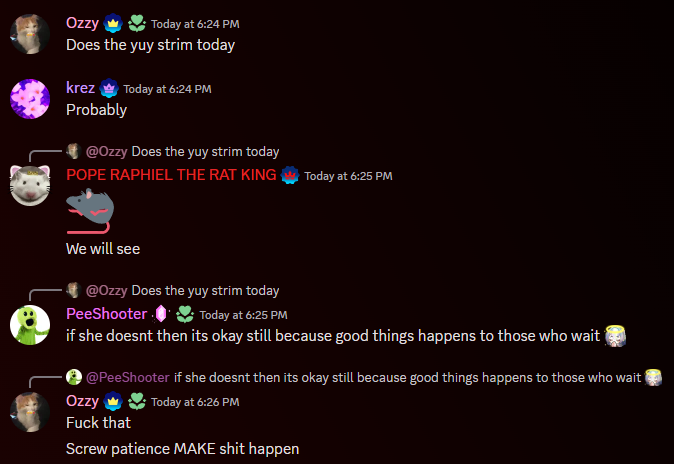This screenshot has width=674, height=464.
Task: Click the small Ozzy avatar in PeeShooter's reply preview
Action: tap(74, 290)
